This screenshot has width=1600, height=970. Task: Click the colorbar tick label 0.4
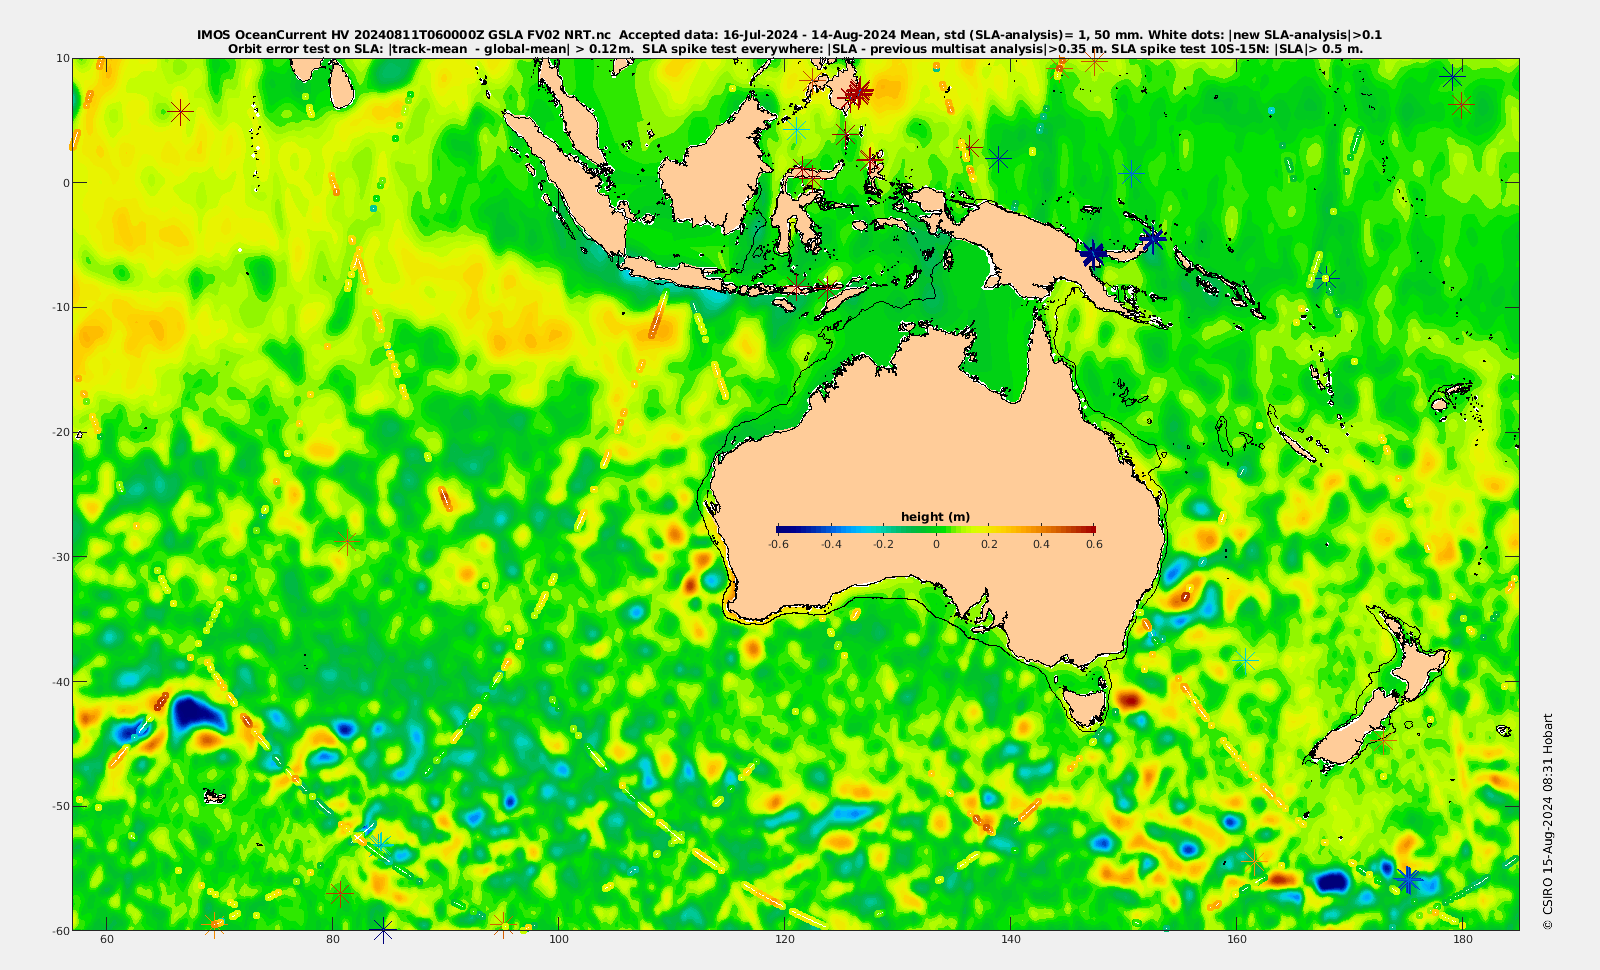tap(1041, 544)
